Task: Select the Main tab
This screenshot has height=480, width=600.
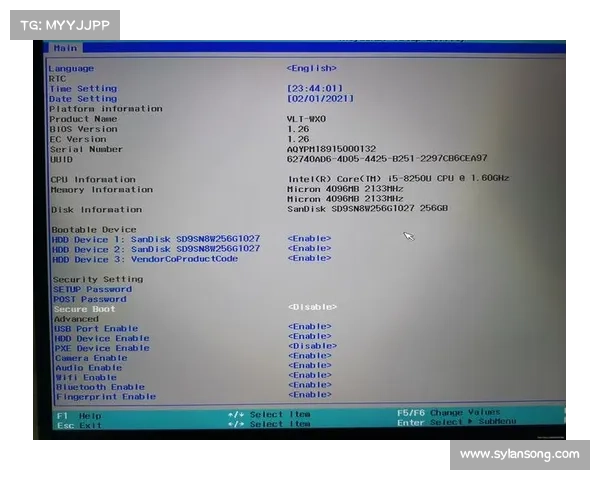Action: click(65, 48)
